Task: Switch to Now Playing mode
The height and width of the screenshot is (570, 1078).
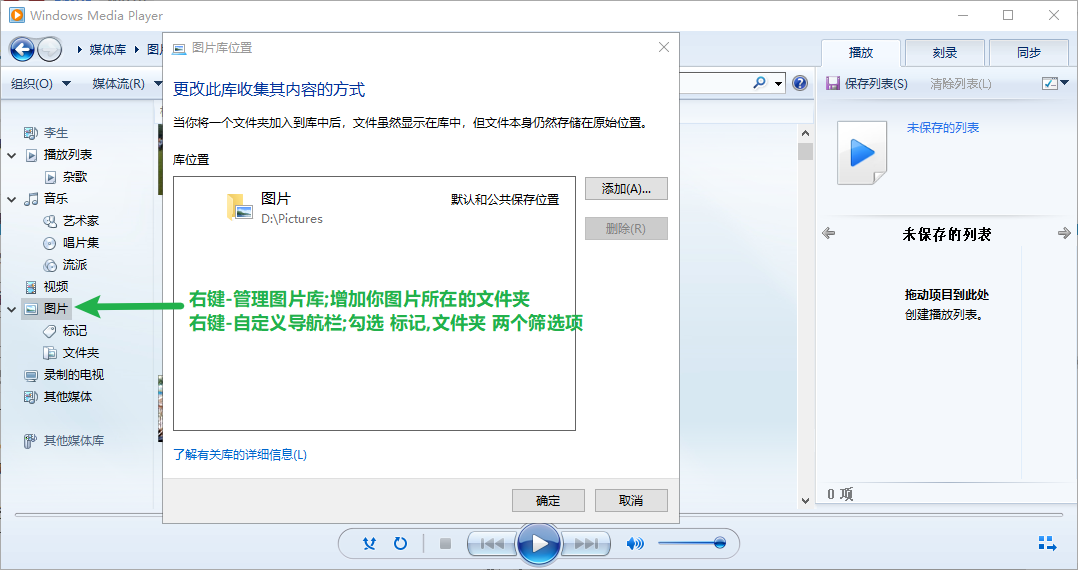Action: point(1047,543)
